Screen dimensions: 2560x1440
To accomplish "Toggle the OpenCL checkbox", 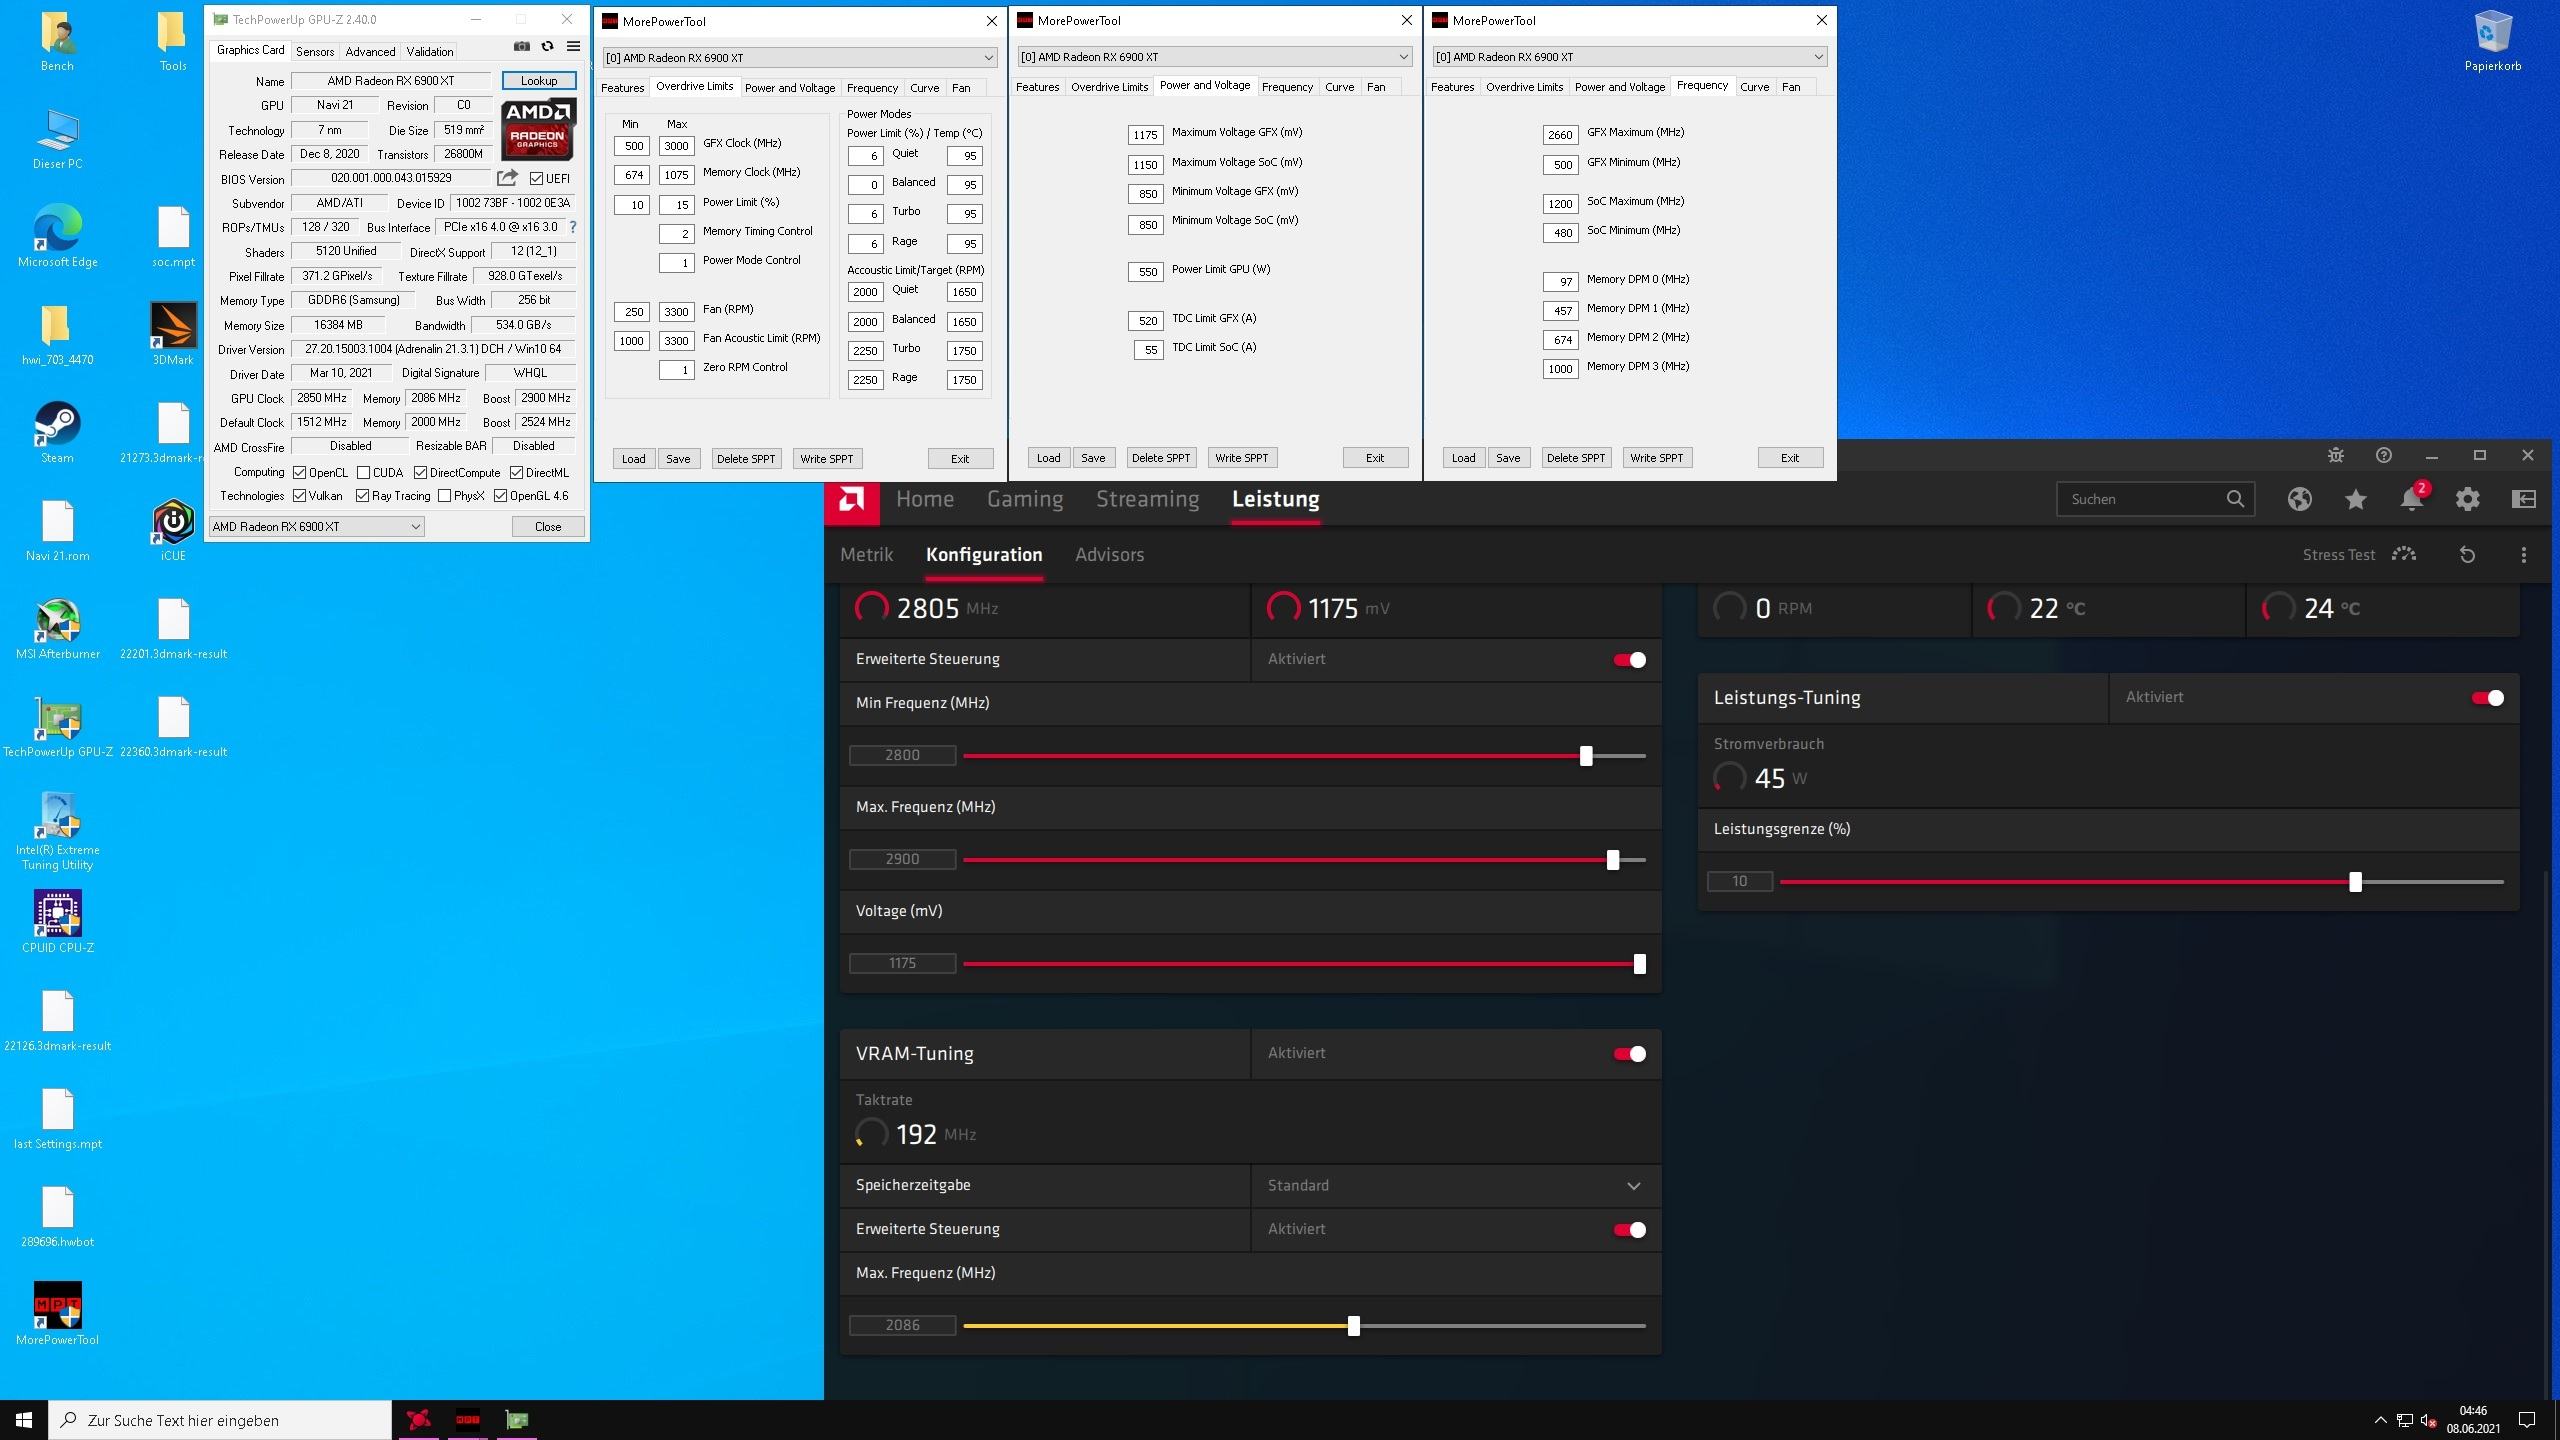I will 299,472.
